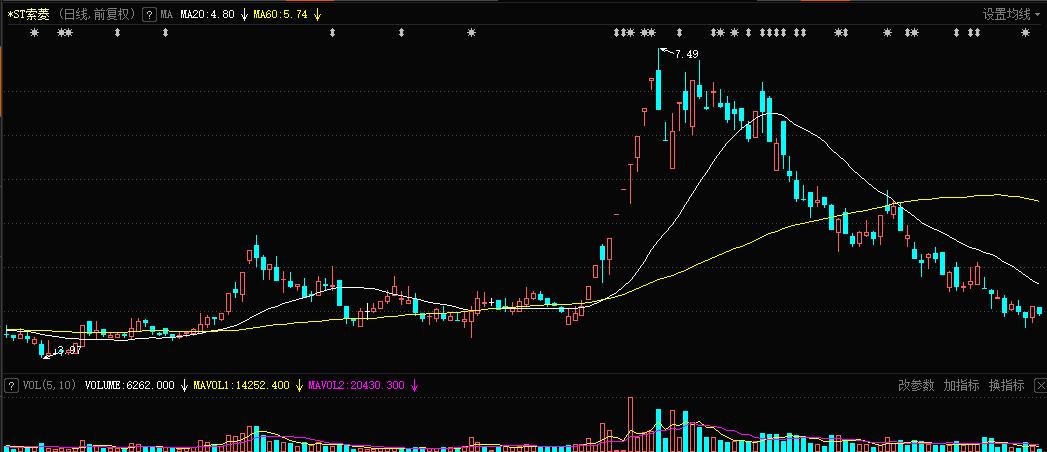Click the 2.97 low price label

tap(69, 350)
